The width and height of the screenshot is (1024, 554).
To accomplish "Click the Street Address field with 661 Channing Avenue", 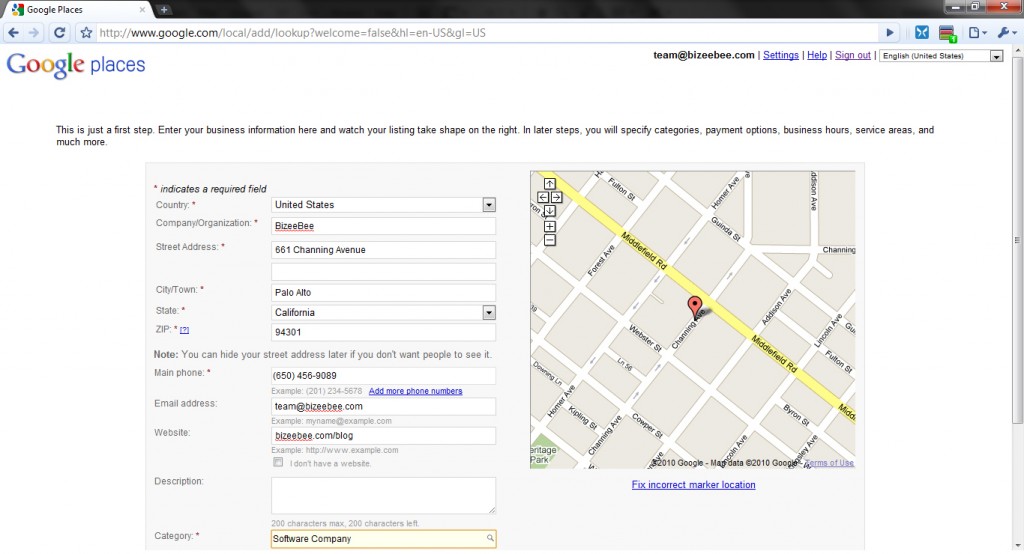I will click(x=383, y=250).
